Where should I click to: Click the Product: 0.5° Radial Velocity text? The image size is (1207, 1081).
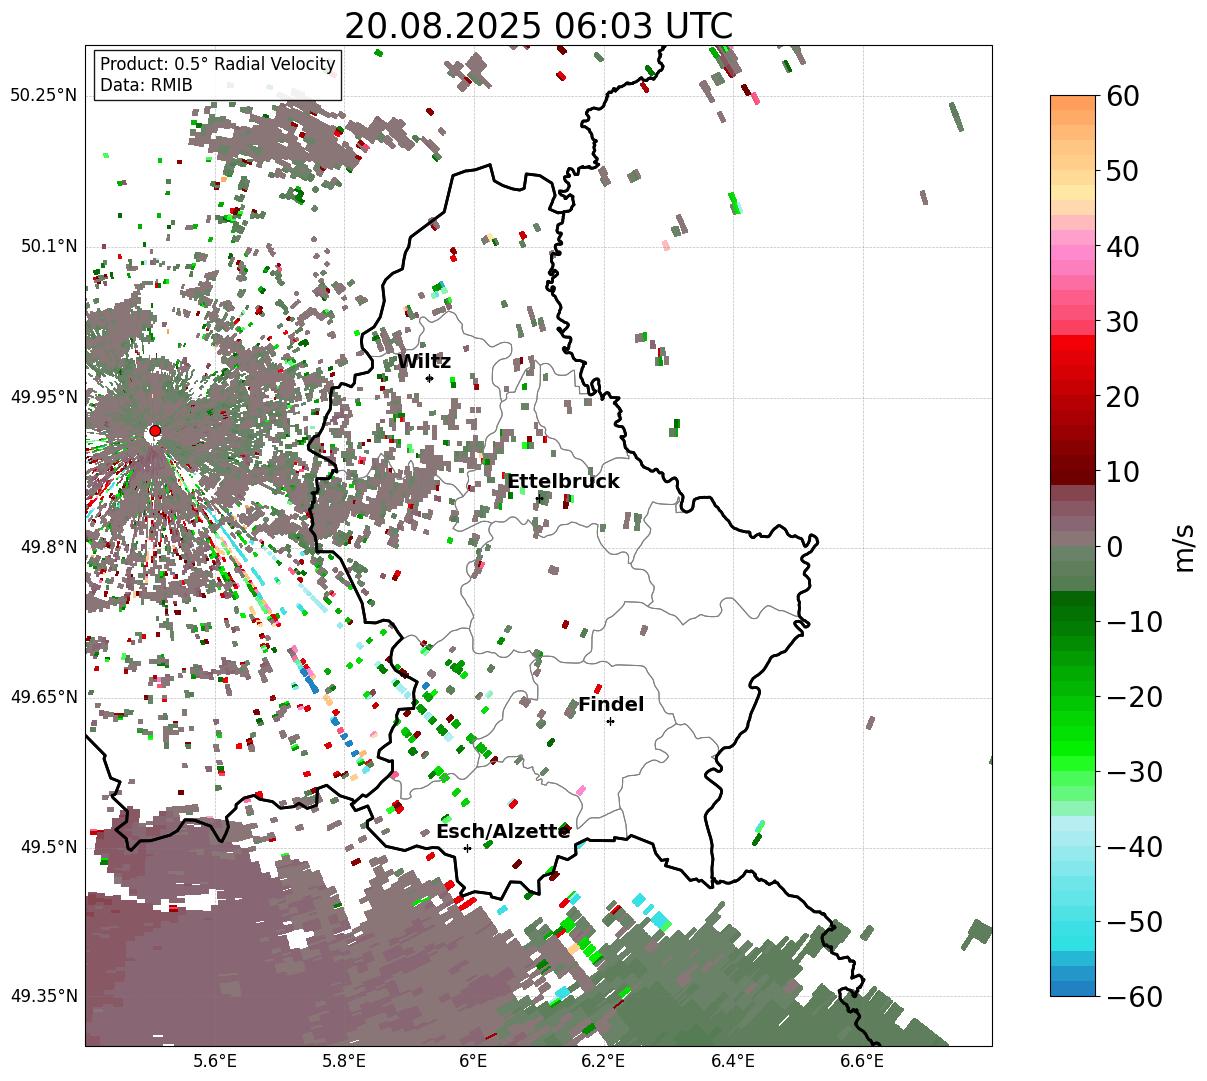(218, 64)
